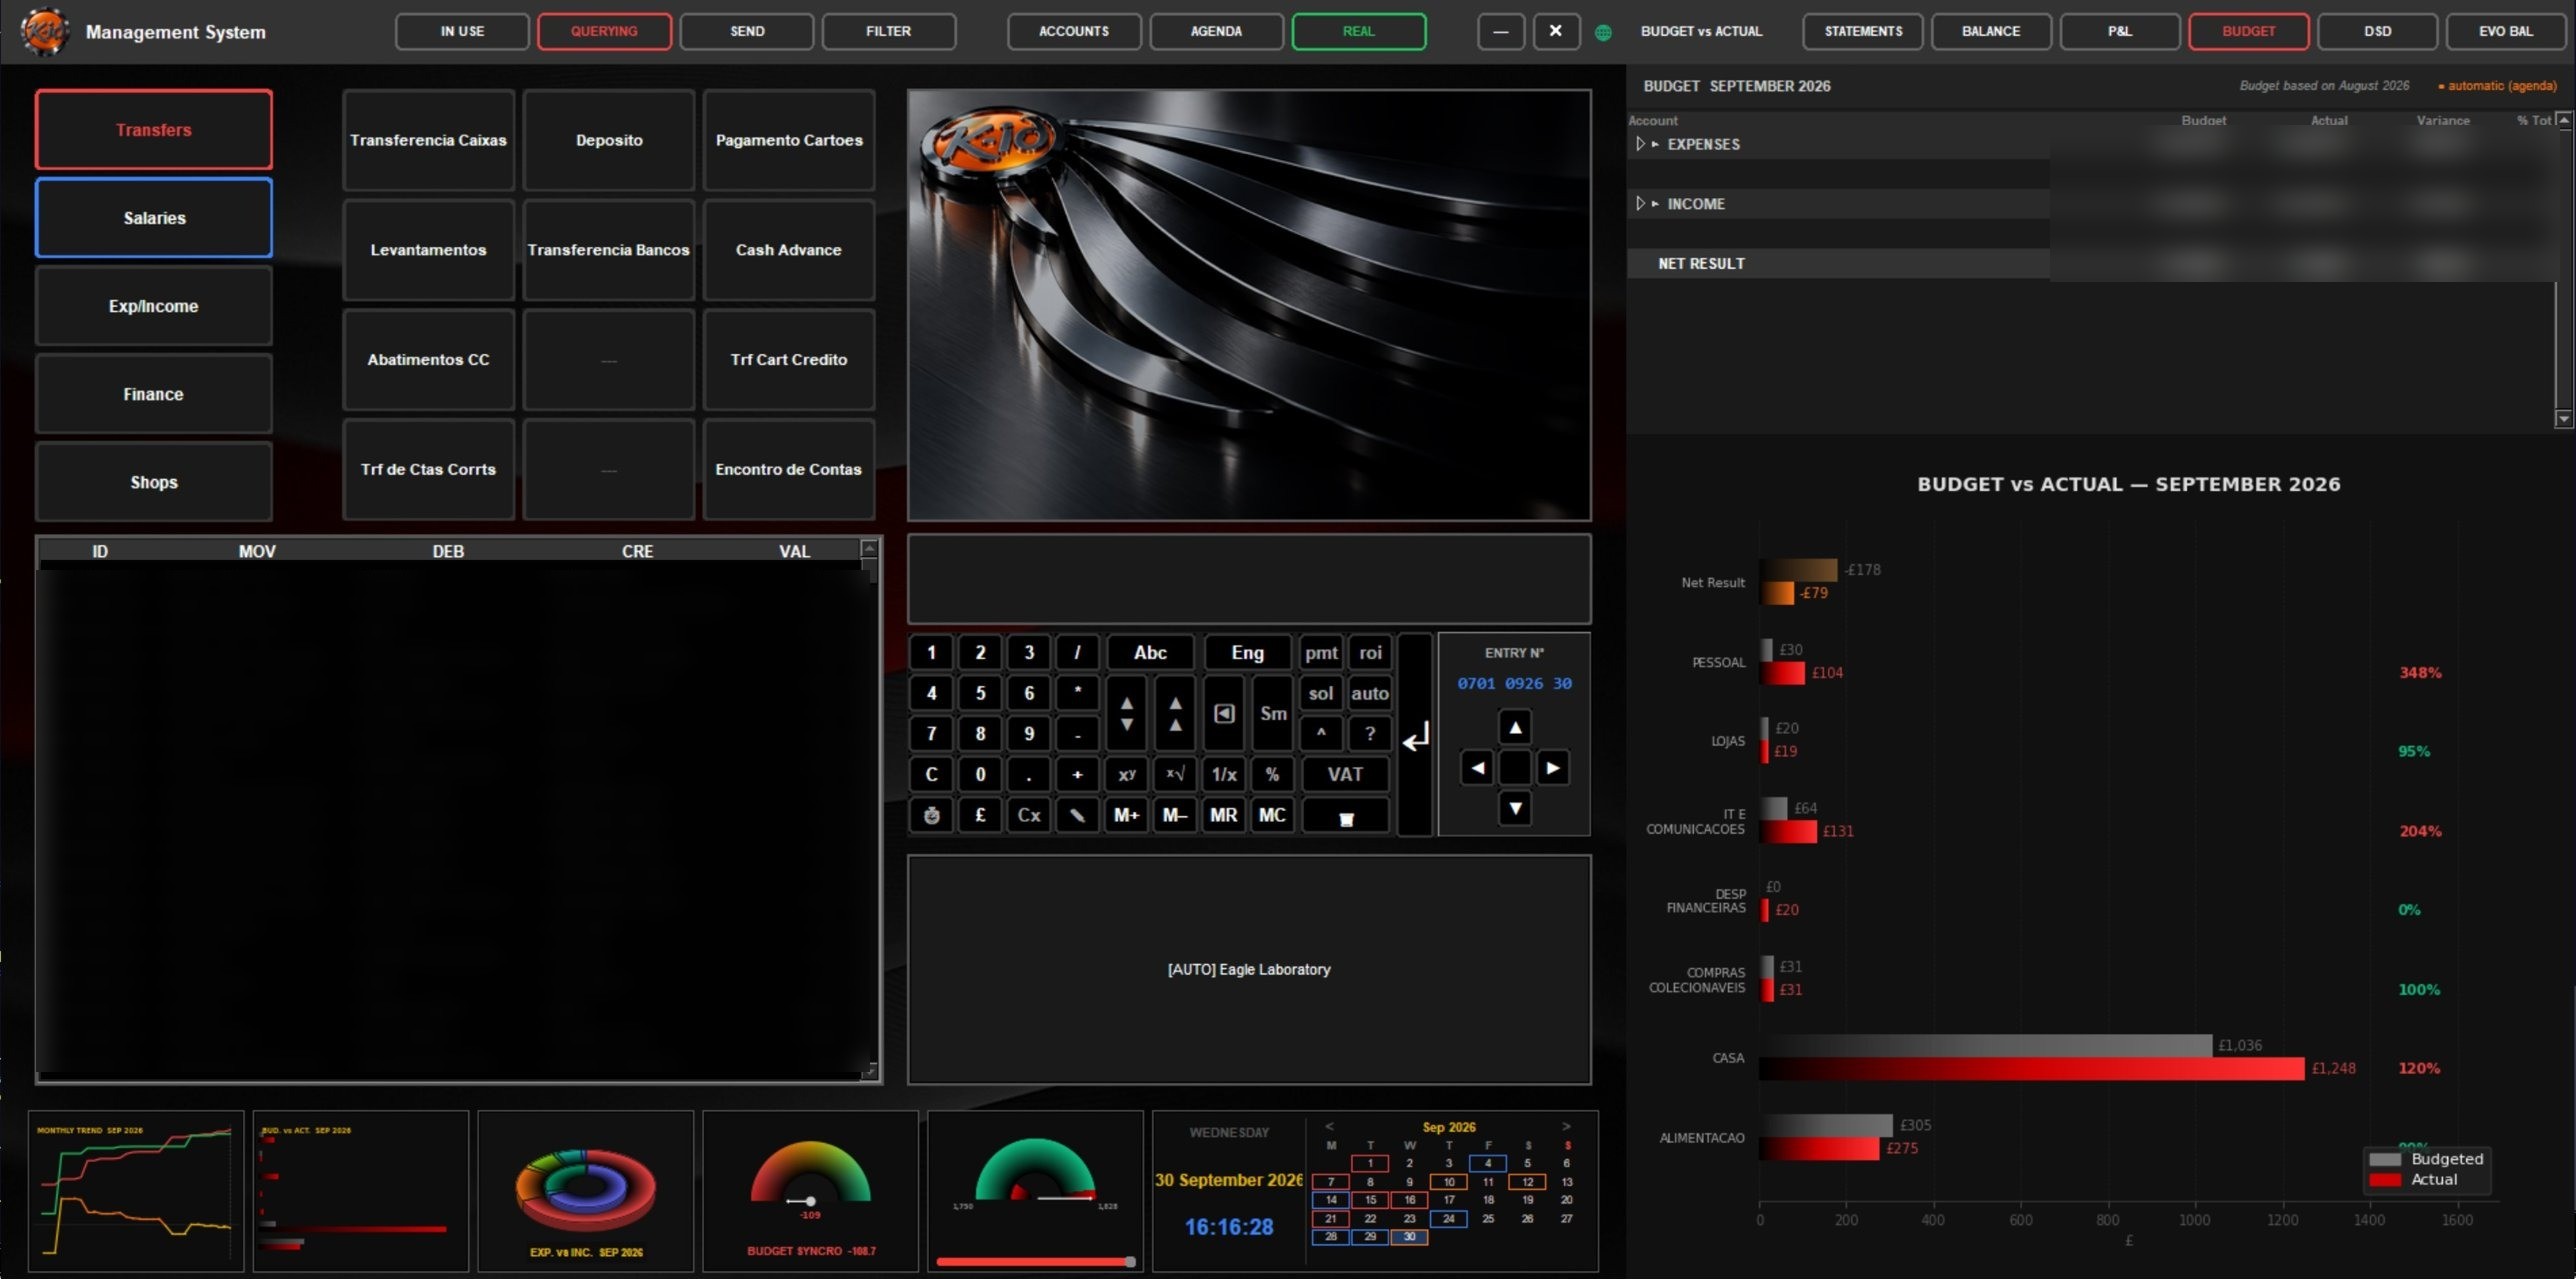Click the double up-arrows key

point(1176,713)
